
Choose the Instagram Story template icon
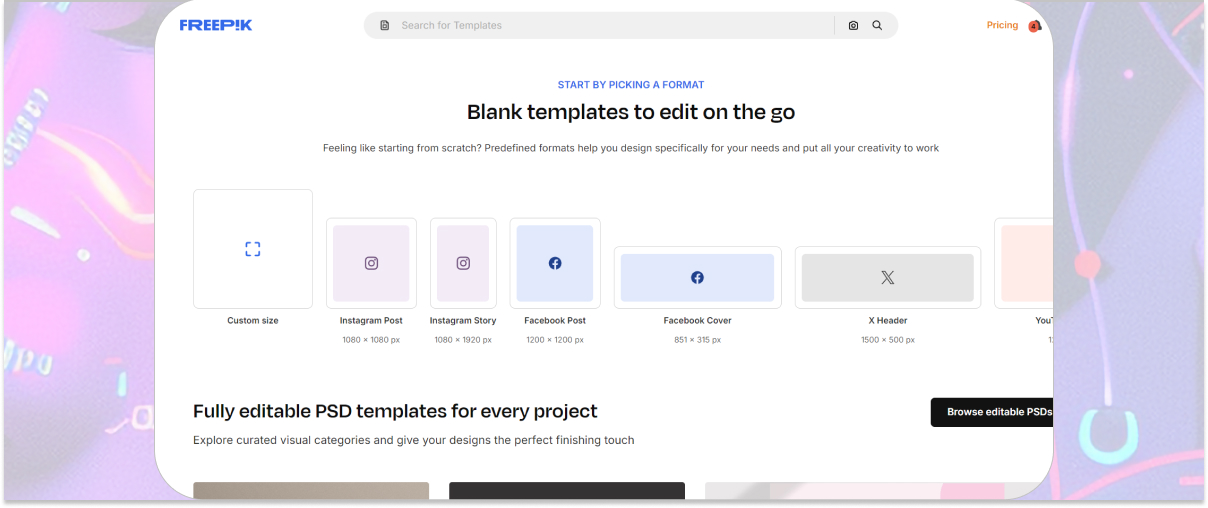[463, 263]
